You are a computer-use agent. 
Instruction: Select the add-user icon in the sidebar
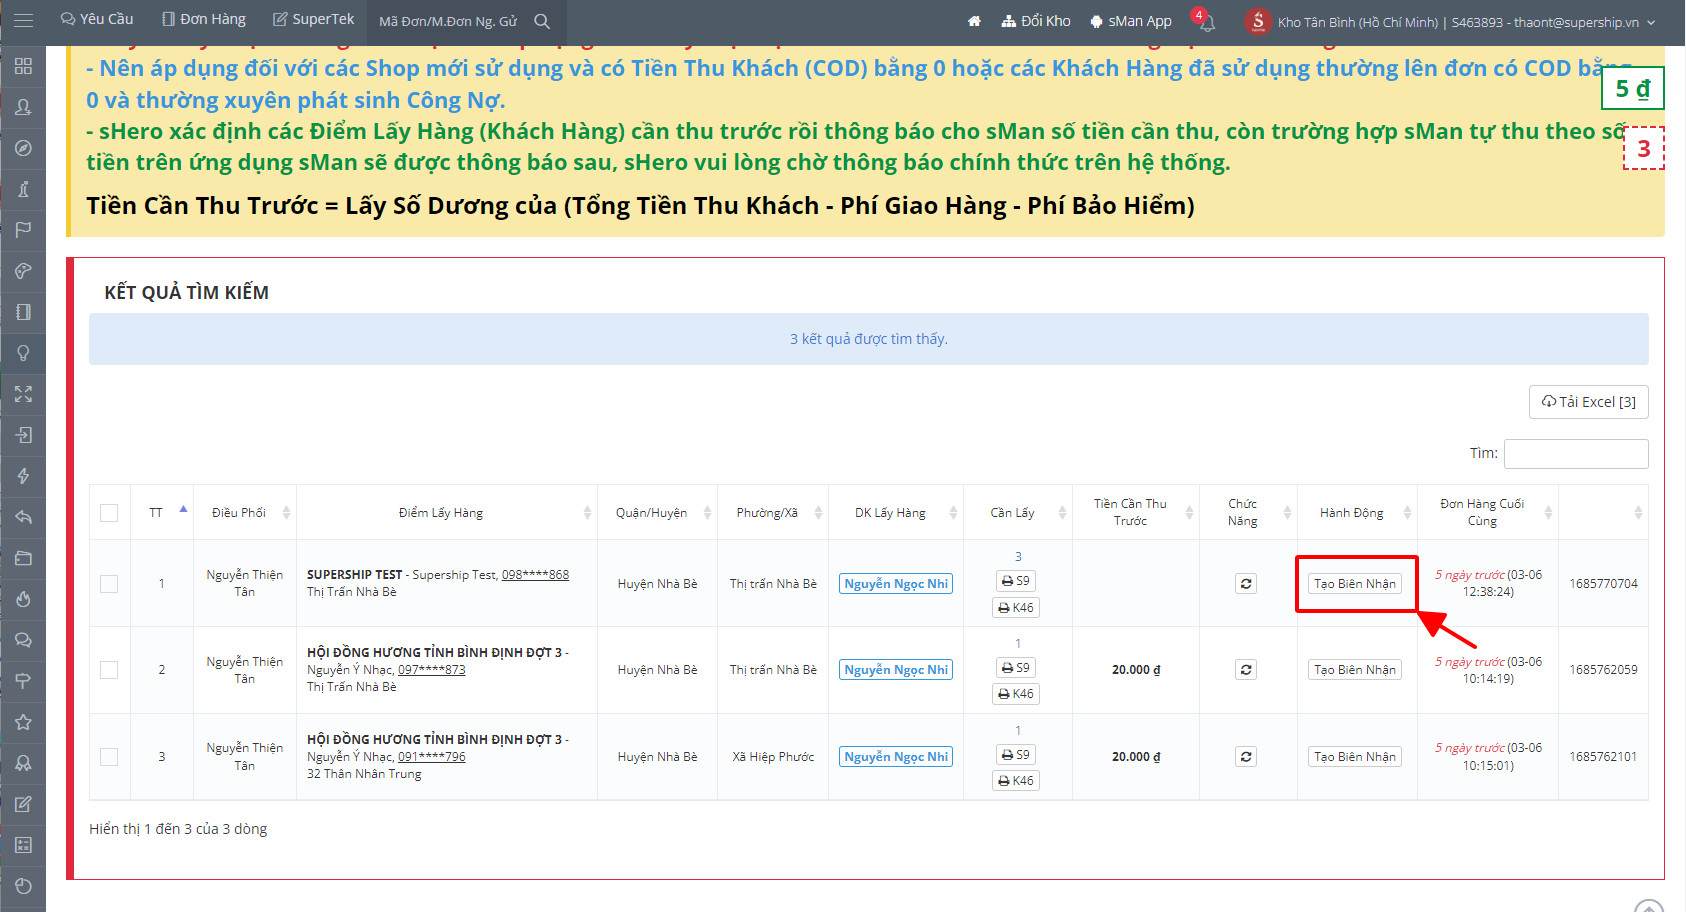(23, 107)
